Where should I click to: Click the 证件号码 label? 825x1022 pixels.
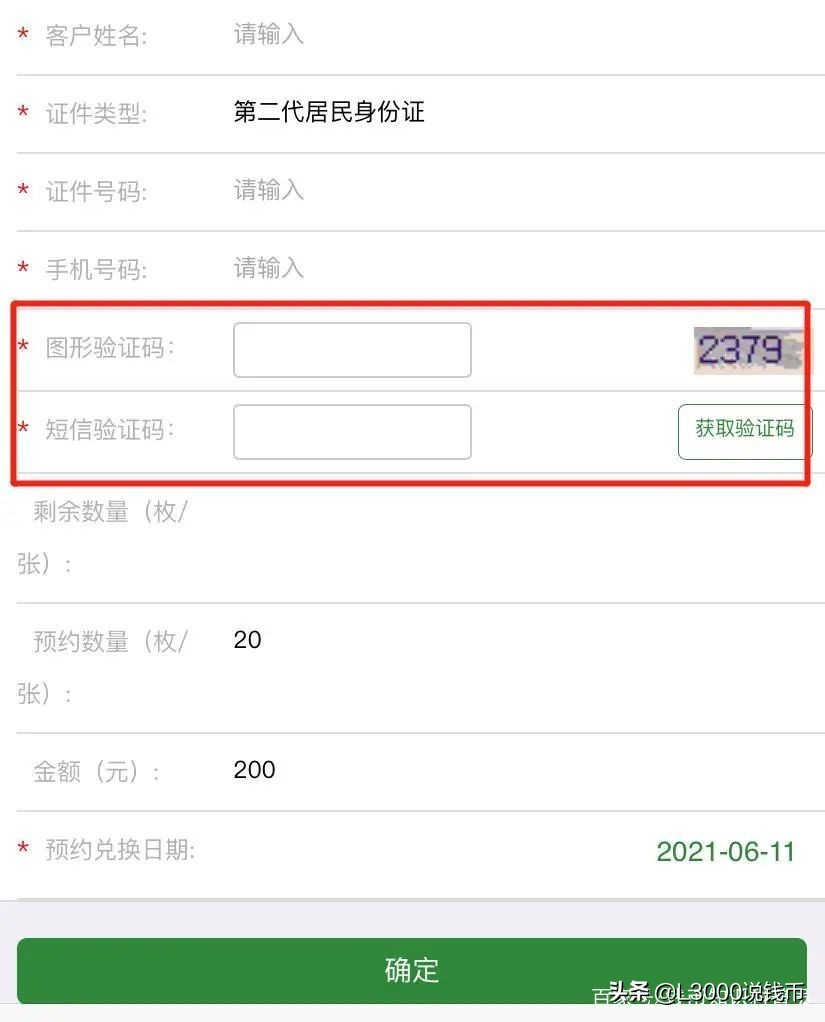click(96, 192)
